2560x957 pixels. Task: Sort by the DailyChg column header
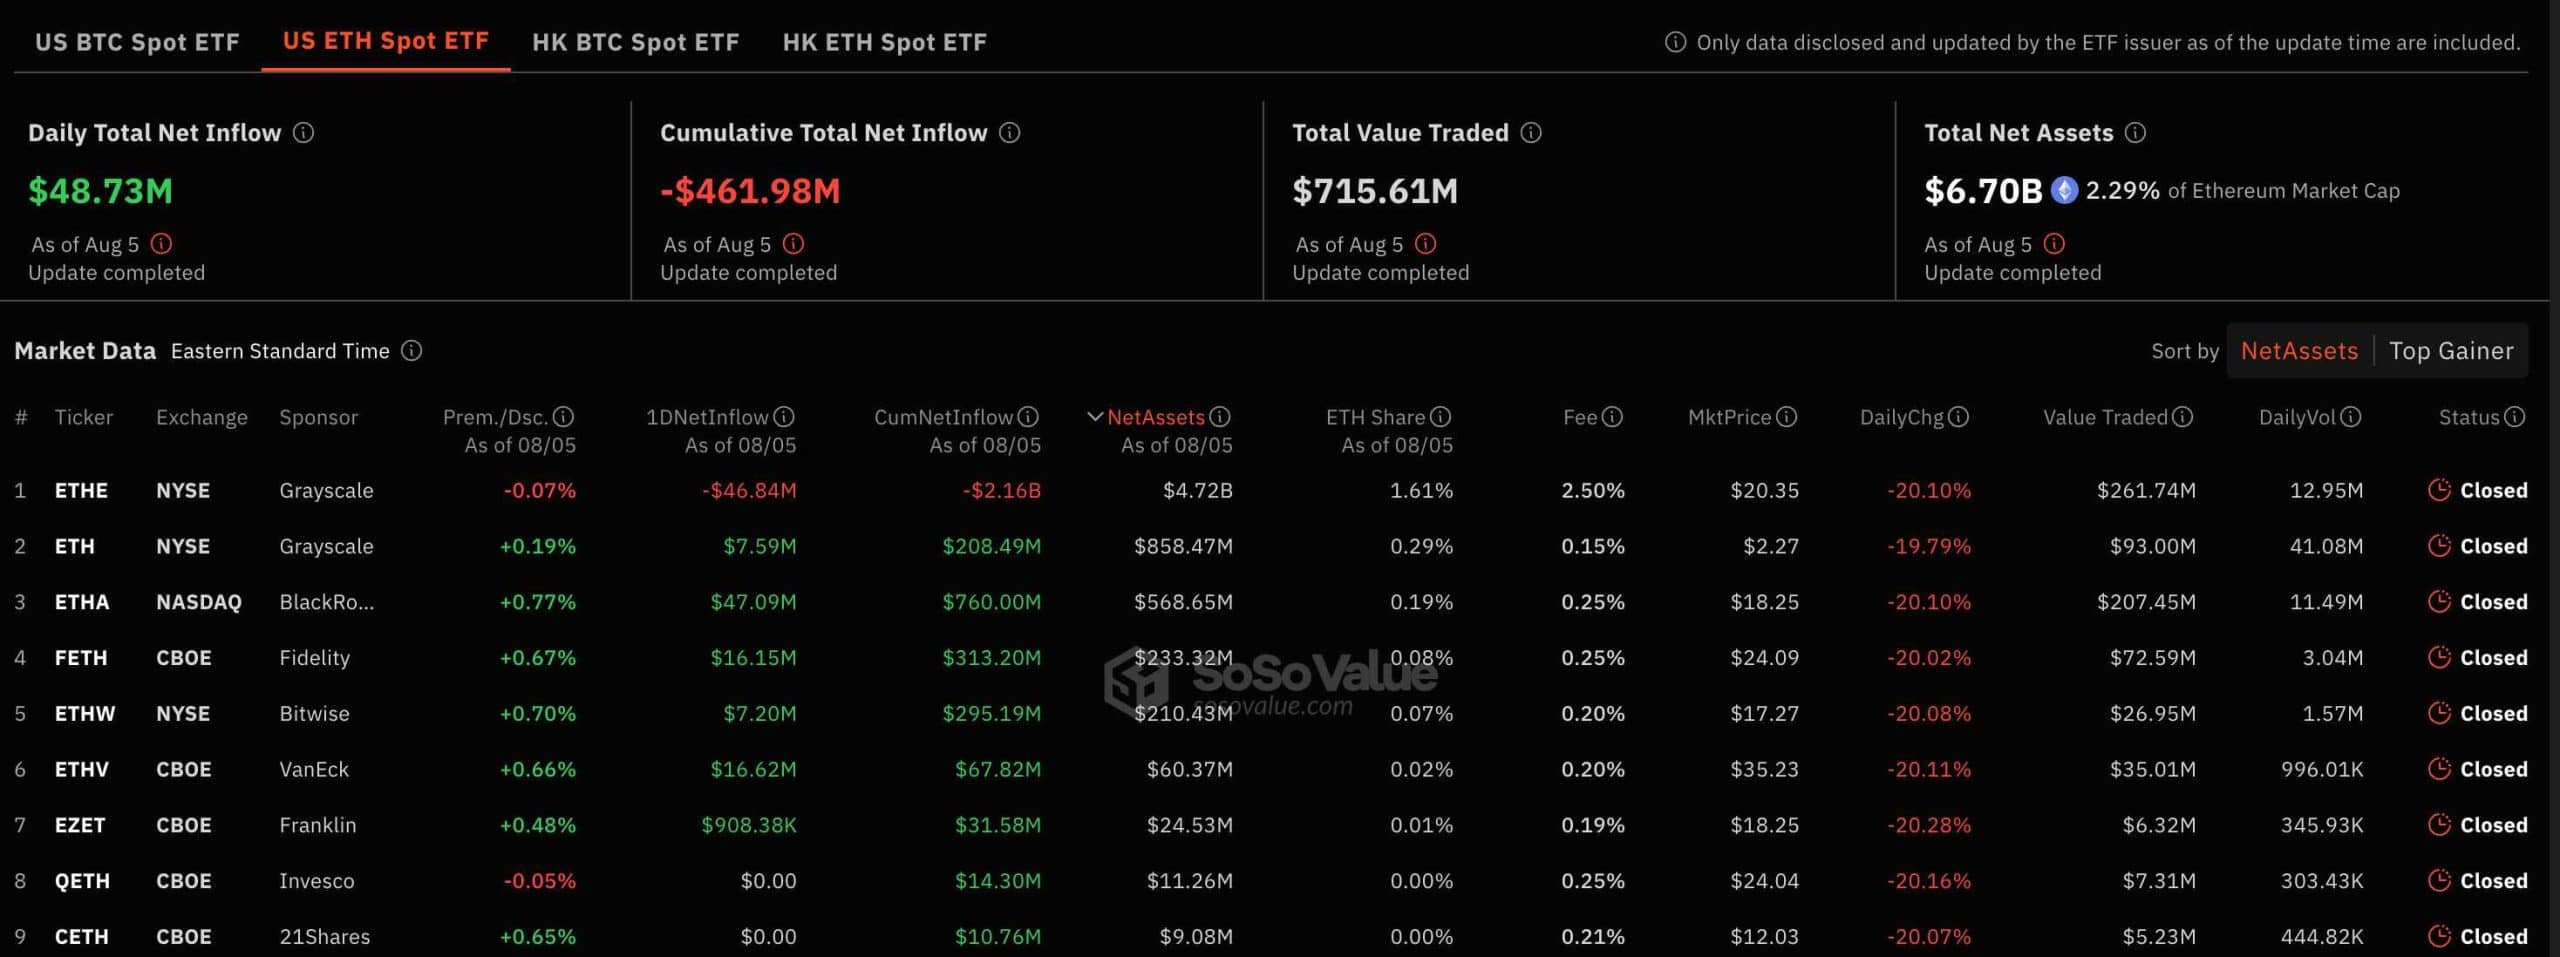[1901, 417]
